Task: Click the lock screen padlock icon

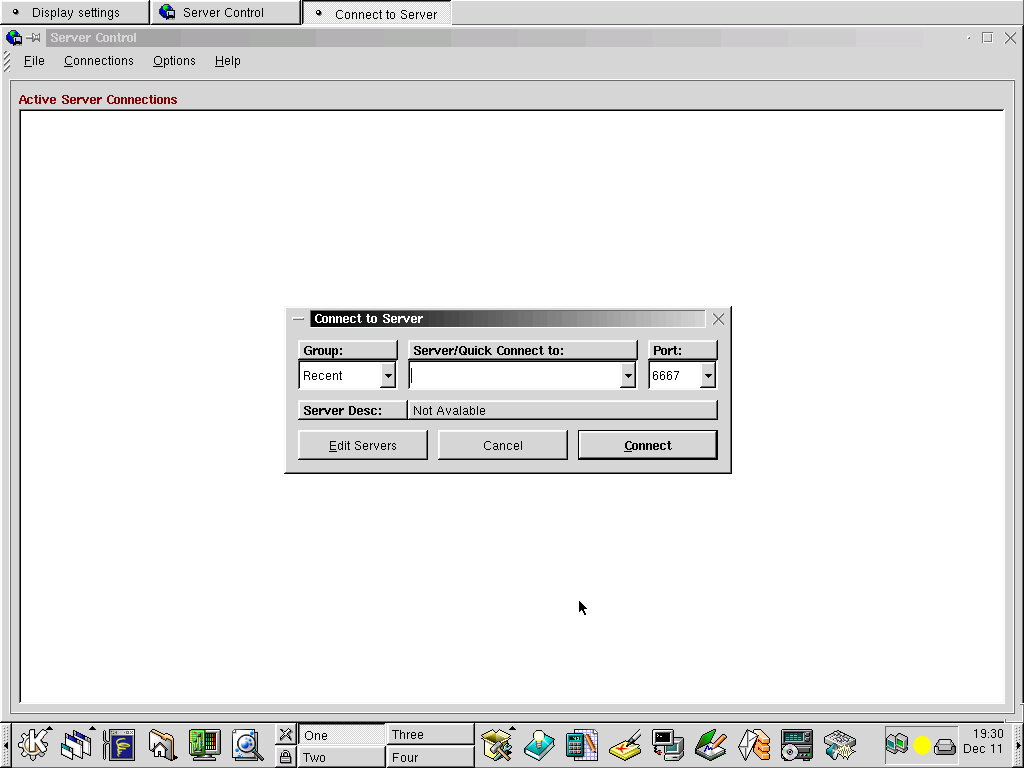Action: (285, 757)
